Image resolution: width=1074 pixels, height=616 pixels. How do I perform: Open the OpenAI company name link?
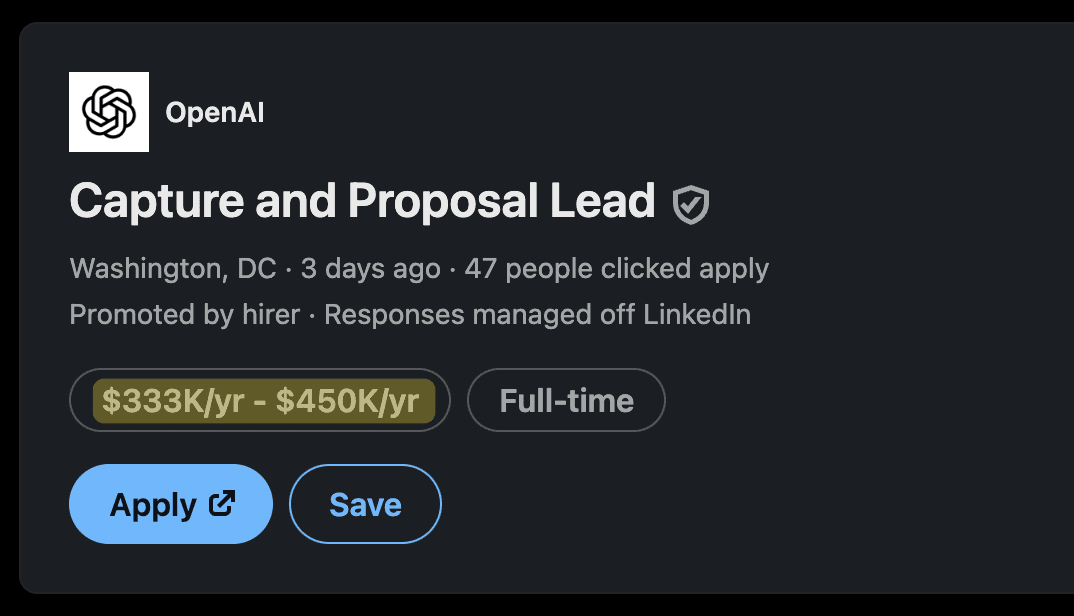point(214,113)
